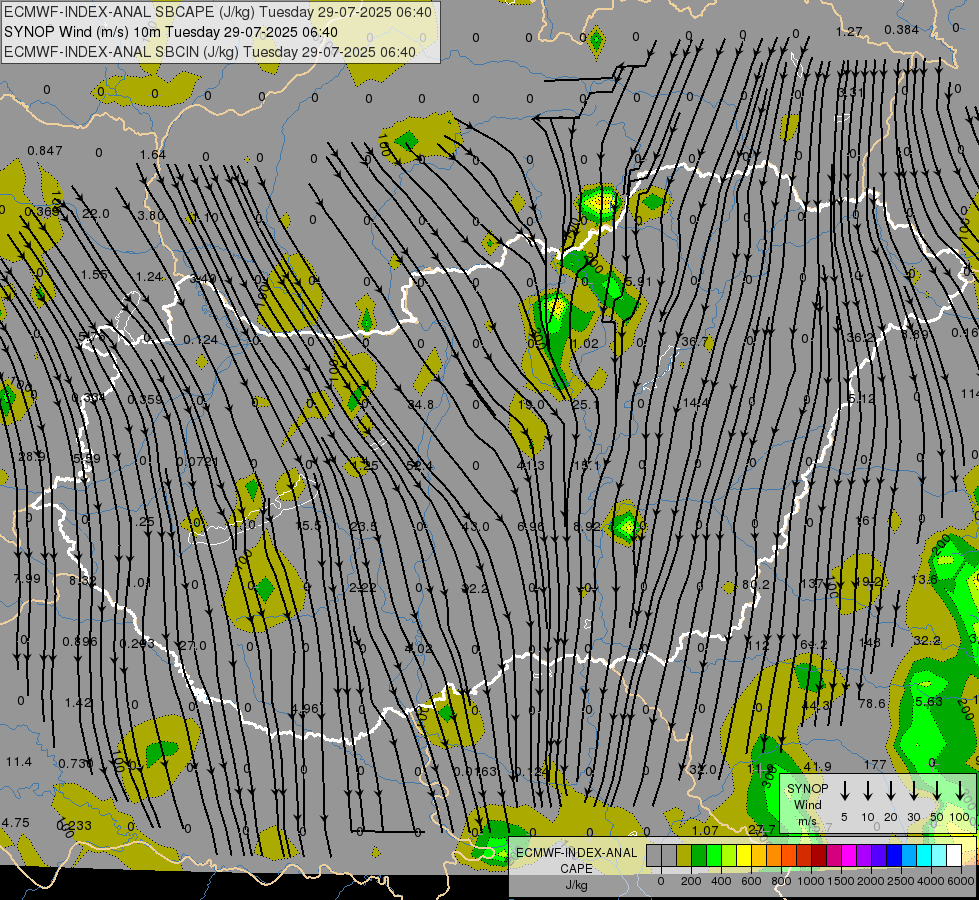The width and height of the screenshot is (979, 900).
Task: Click the map value 25.1
Action: tap(586, 405)
